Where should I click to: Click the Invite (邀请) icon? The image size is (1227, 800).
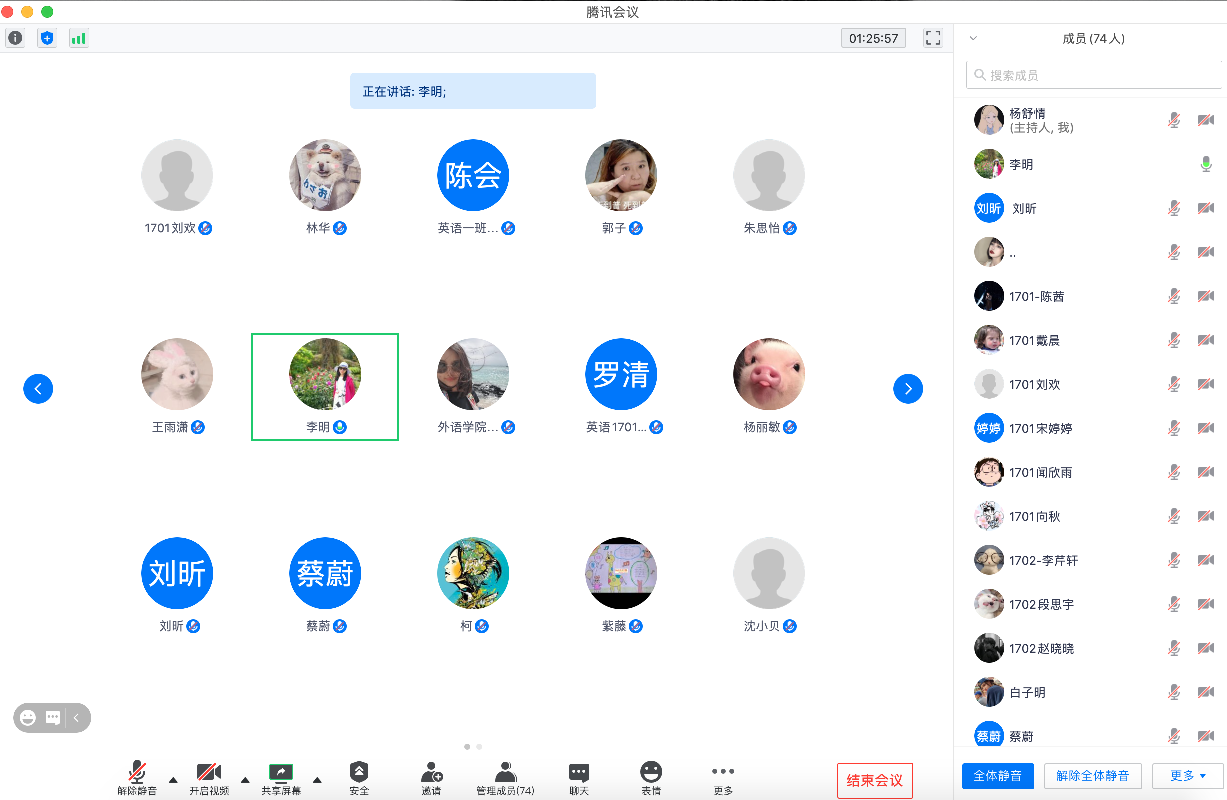click(x=431, y=777)
